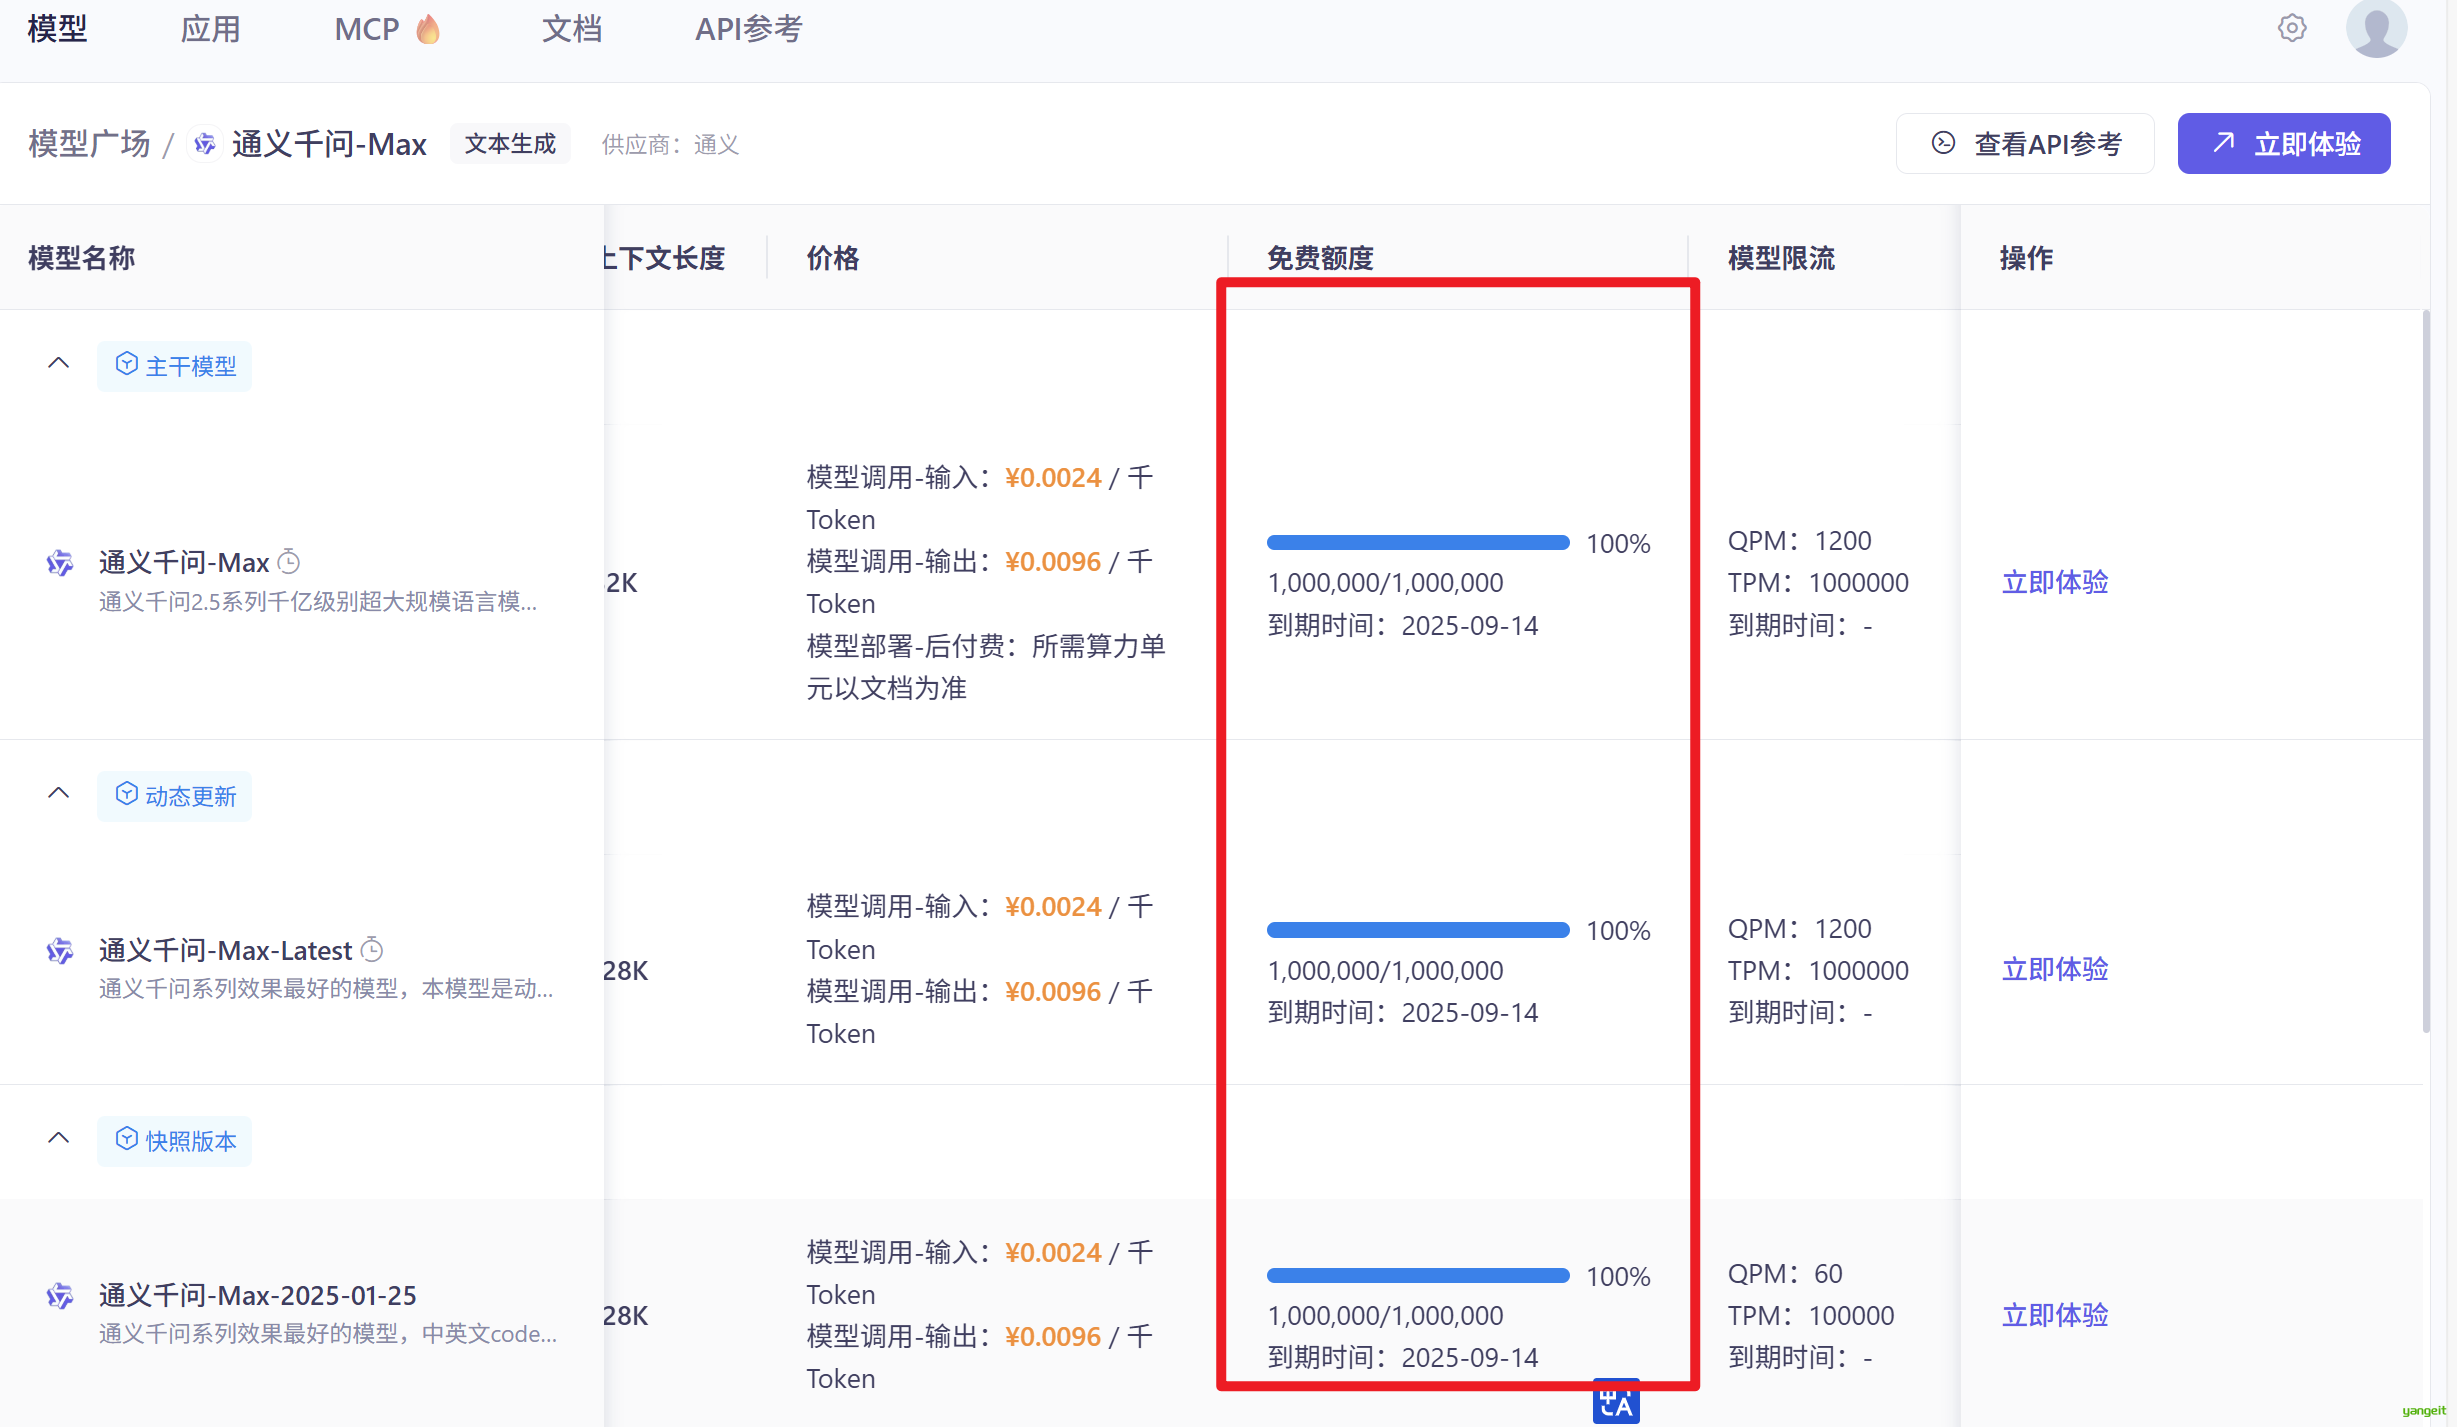2457x1427 pixels.
Task: Click description '通义千问系列效果最好的模型，本模型是动...'
Action: [x=326, y=989]
